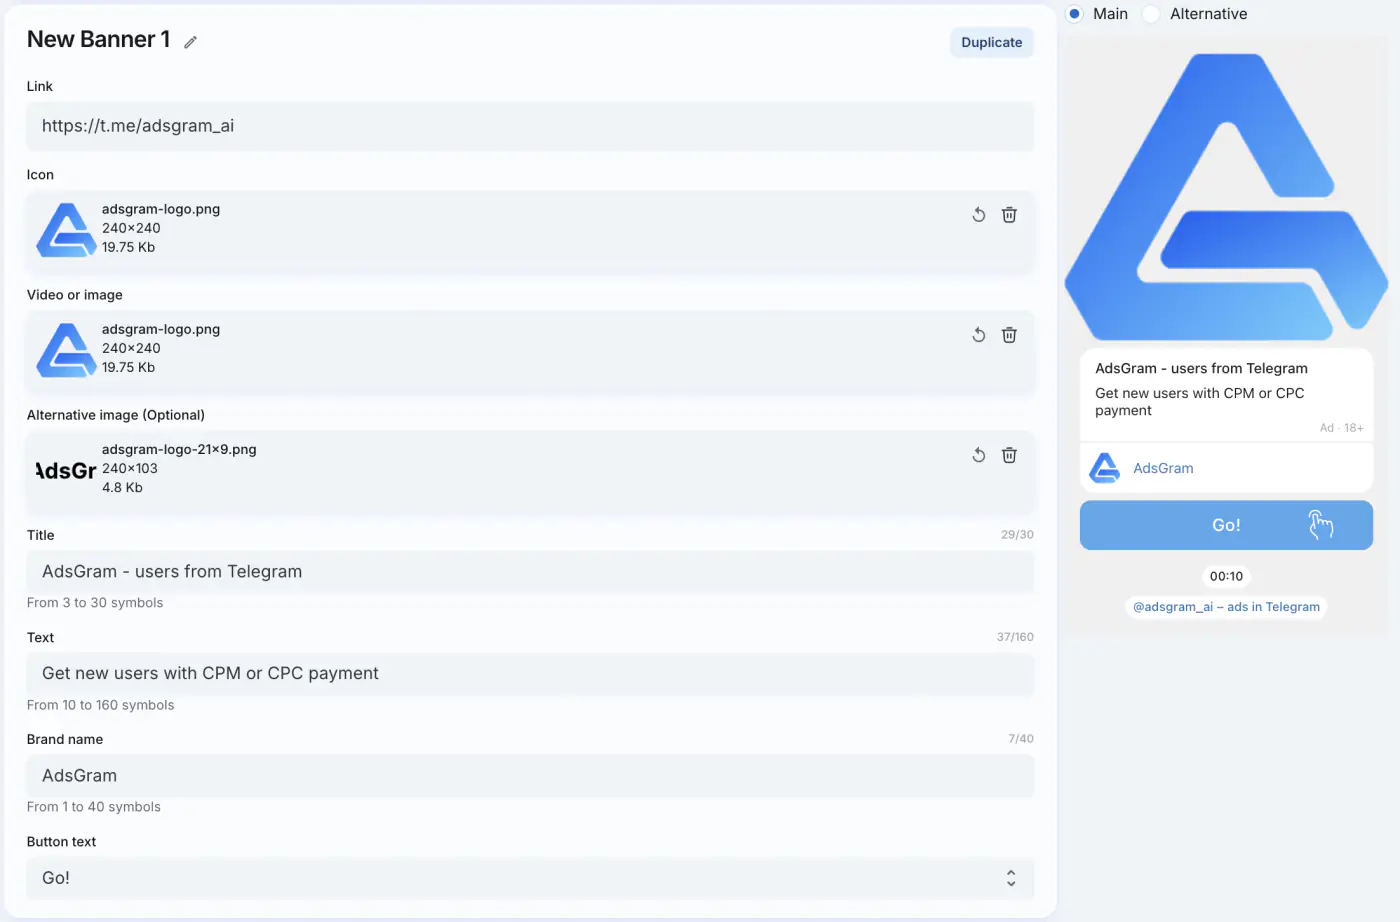The height and width of the screenshot is (922, 1400).
Task: Click the 4.8 Kb file size text
Action: point(122,488)
